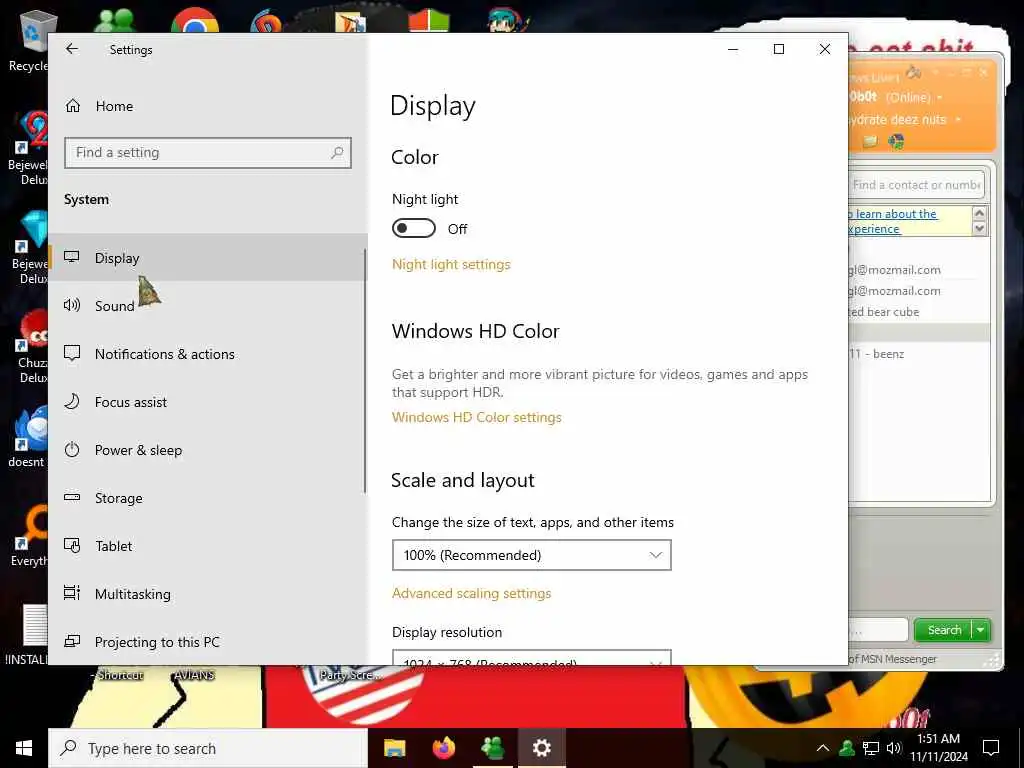
Task: Select the 'ted bear cube' contact in Messenger
Action: (x=883, y=312)
